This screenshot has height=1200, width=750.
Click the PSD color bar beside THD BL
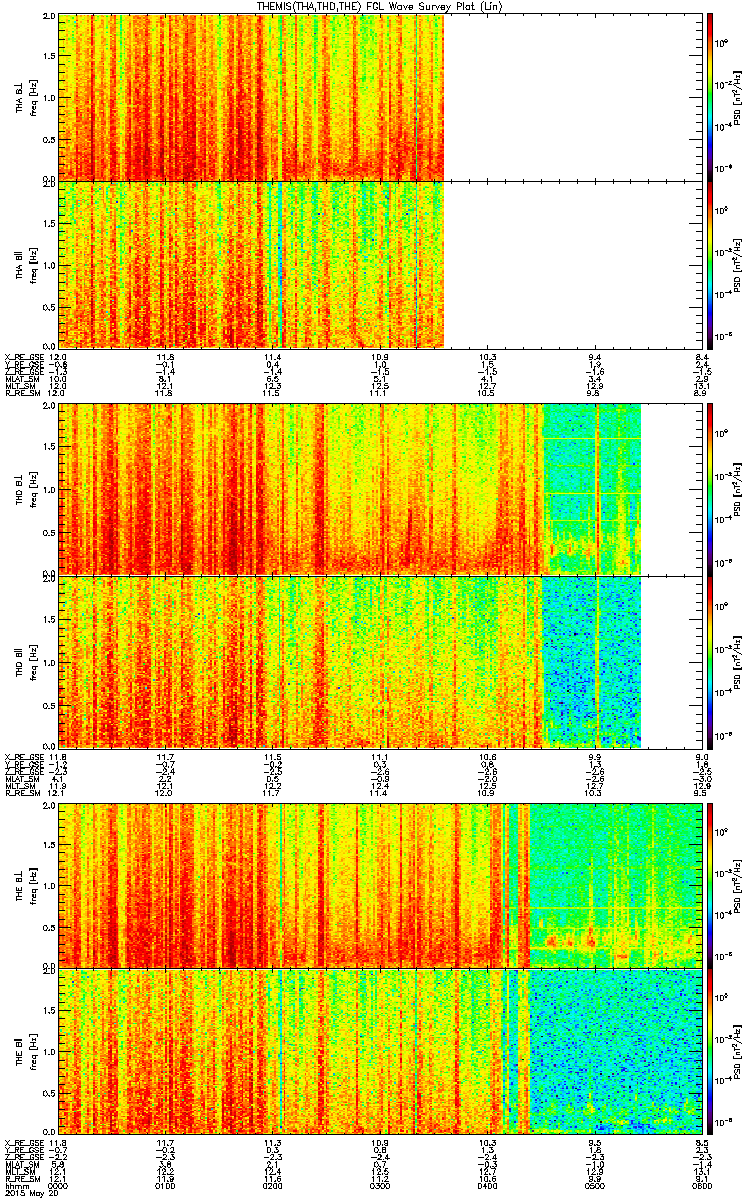[710, 488]
